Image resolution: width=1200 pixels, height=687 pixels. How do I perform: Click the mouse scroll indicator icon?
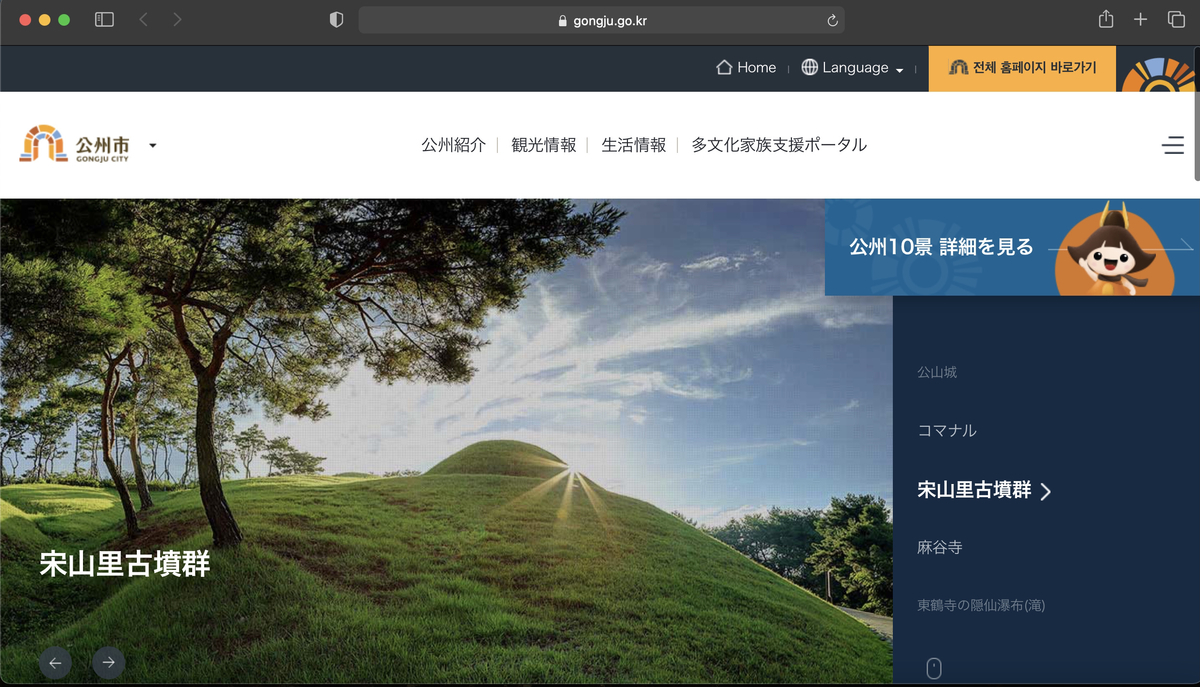[933, 668]
